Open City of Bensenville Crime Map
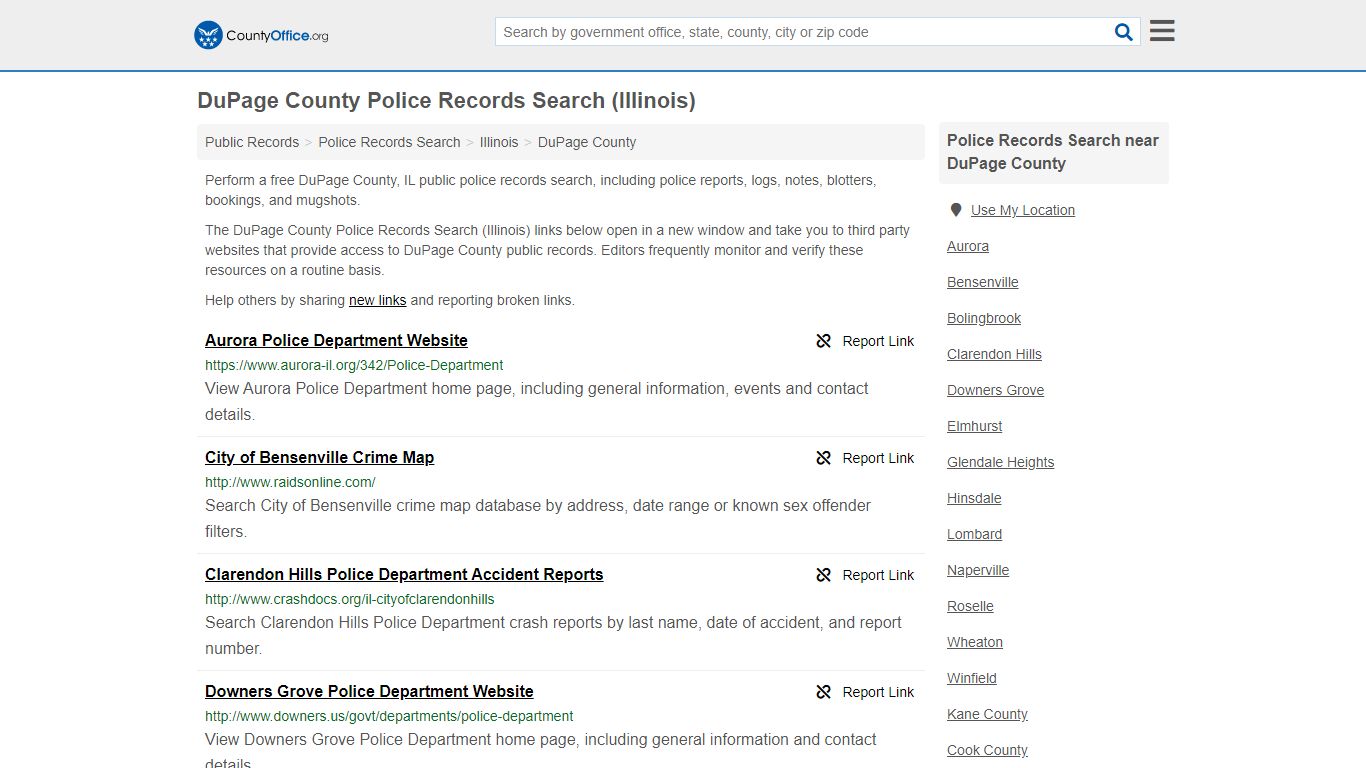Viewport: 1366px width, 768px height. tap(319, 457)
